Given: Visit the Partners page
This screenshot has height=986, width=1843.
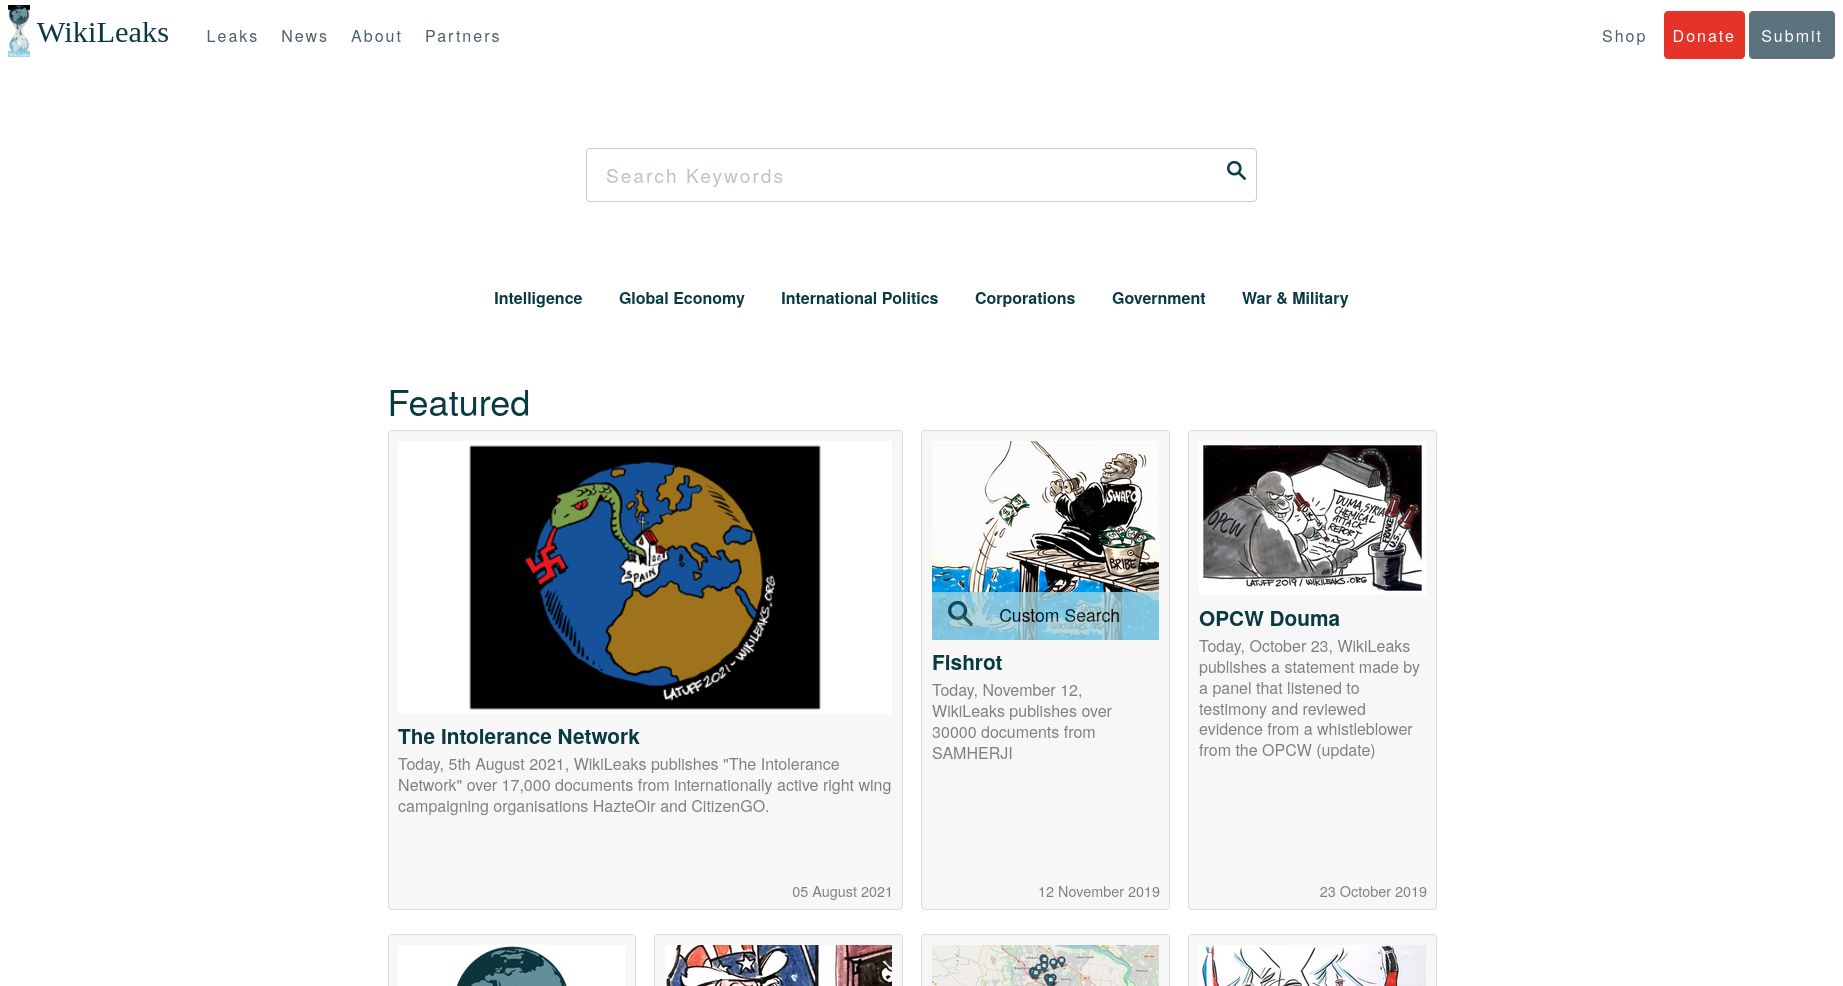Looking at the screenshot, I should point(463,36).
